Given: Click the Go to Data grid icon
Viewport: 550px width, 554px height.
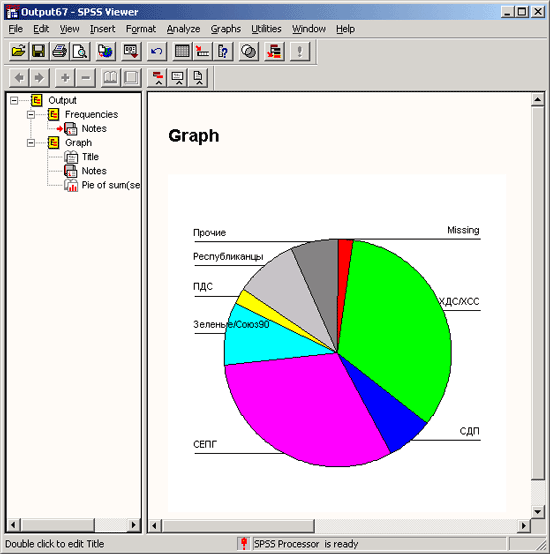Looking at the screenshot, I should pyautogui.click(x=182, y=52).
